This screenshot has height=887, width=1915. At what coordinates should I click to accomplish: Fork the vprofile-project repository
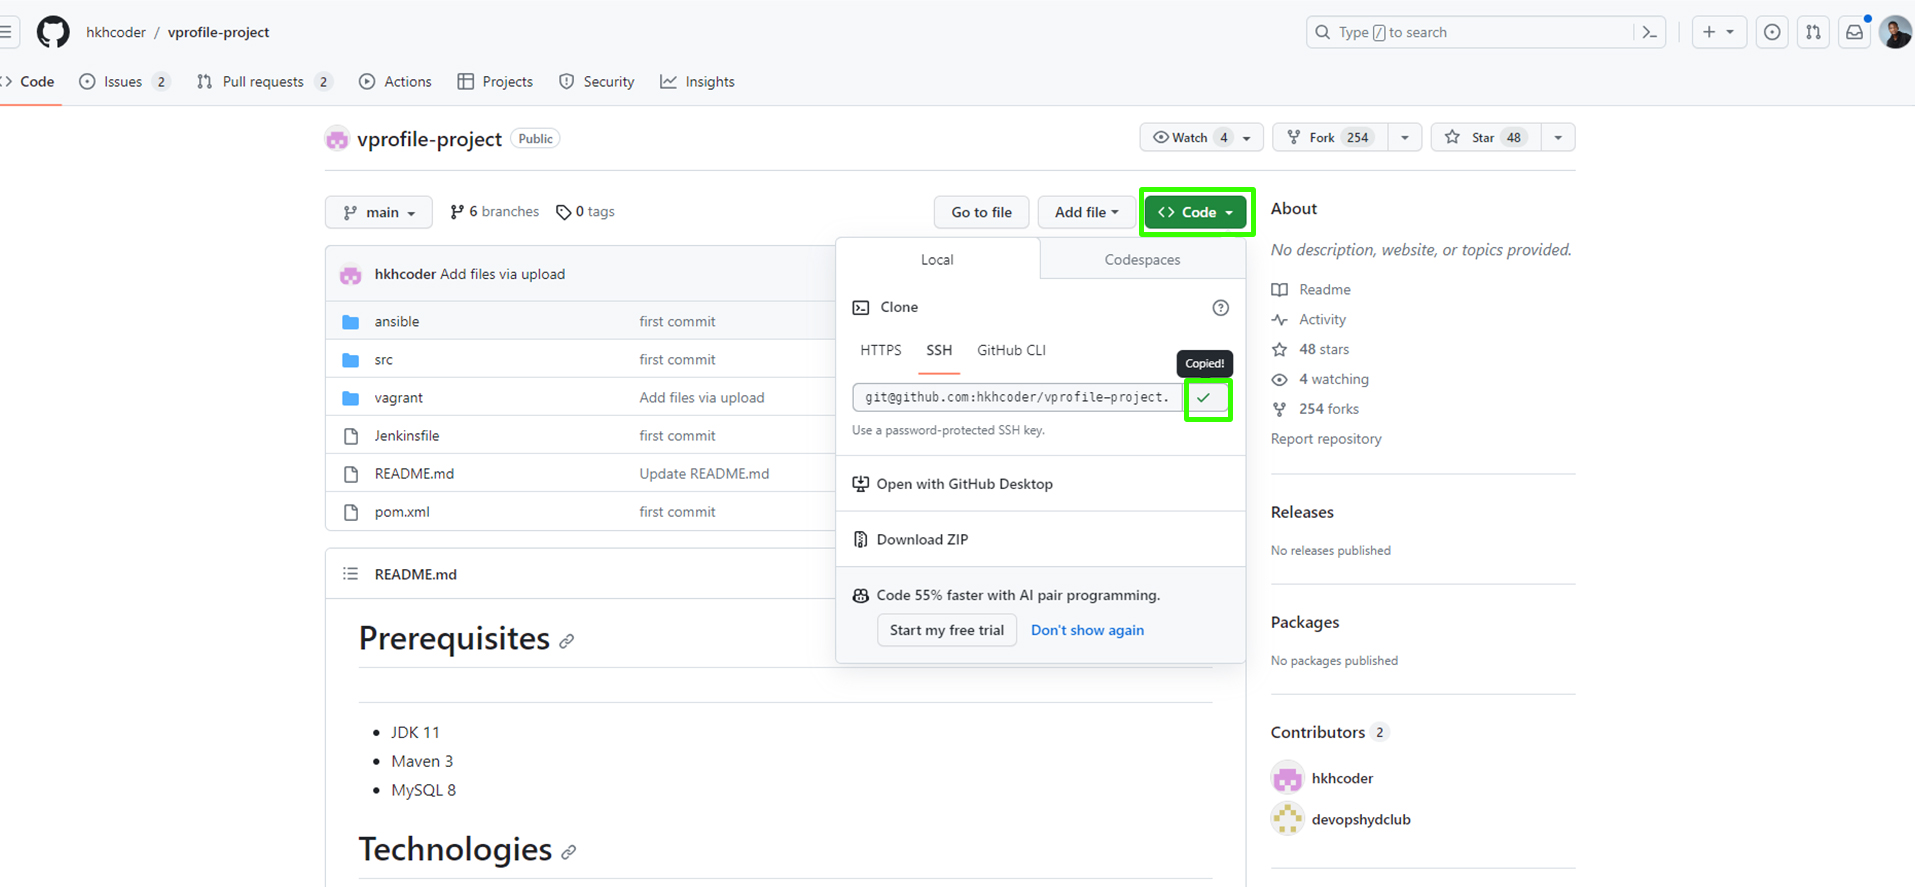point(1329,137)
